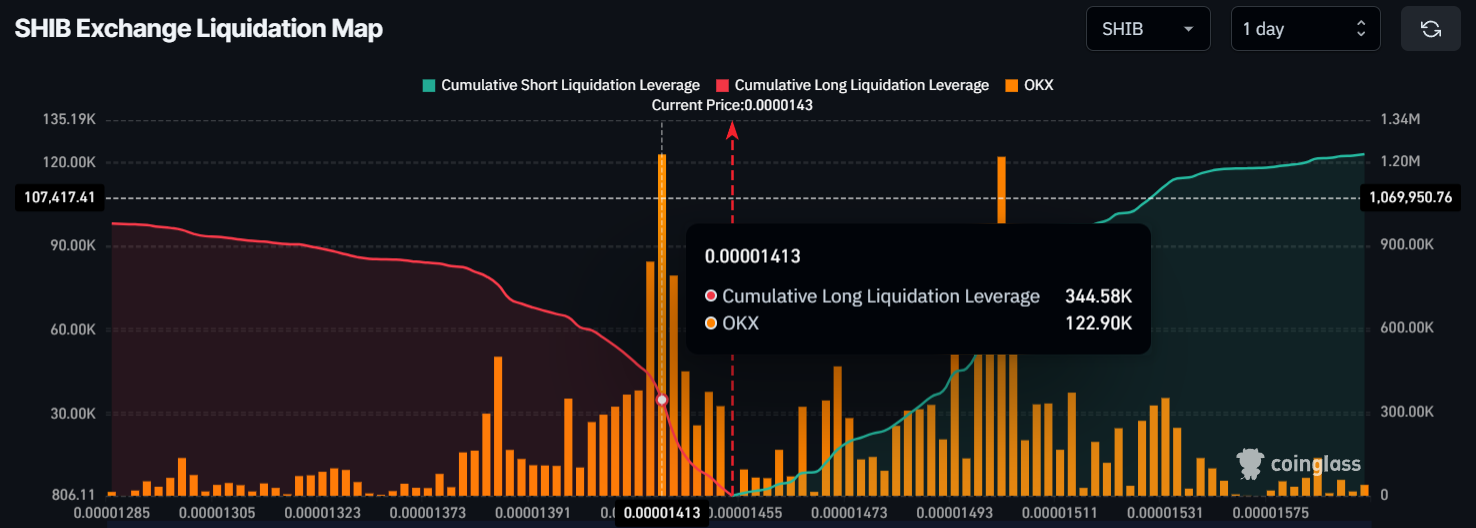Viewport: 1476px width, 528px height.
Task: Click the 0.00001473 x-axis label
Action: pyautogui.click(x=850, y=513)
